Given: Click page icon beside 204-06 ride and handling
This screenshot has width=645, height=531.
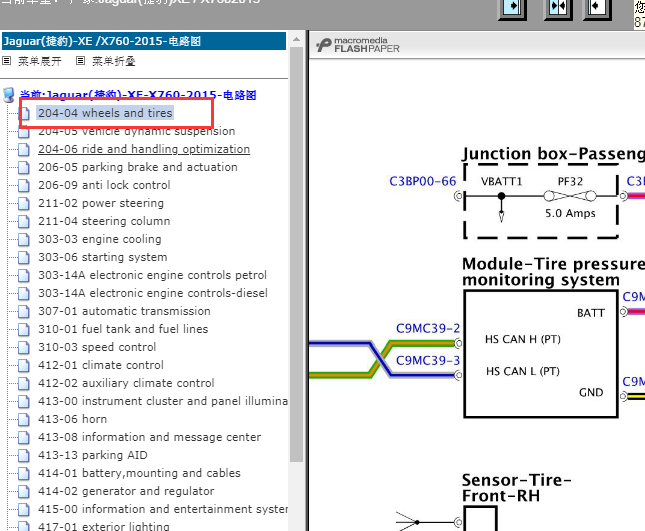Looking at the screenshot, I should (x=24, y=149).
